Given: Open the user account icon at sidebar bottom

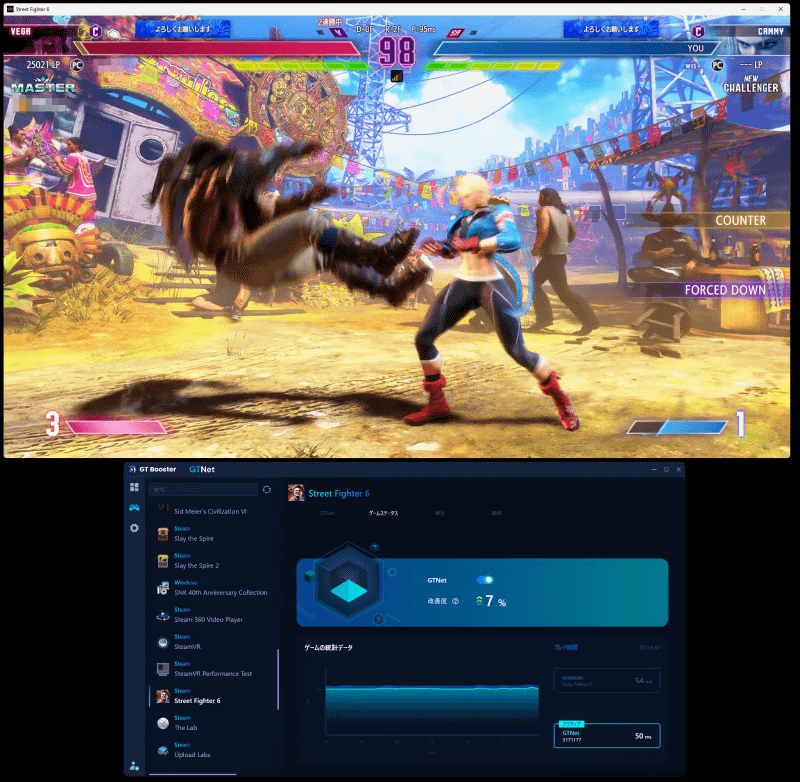Looking at the screenshot, I should click(x=134, y=766).
